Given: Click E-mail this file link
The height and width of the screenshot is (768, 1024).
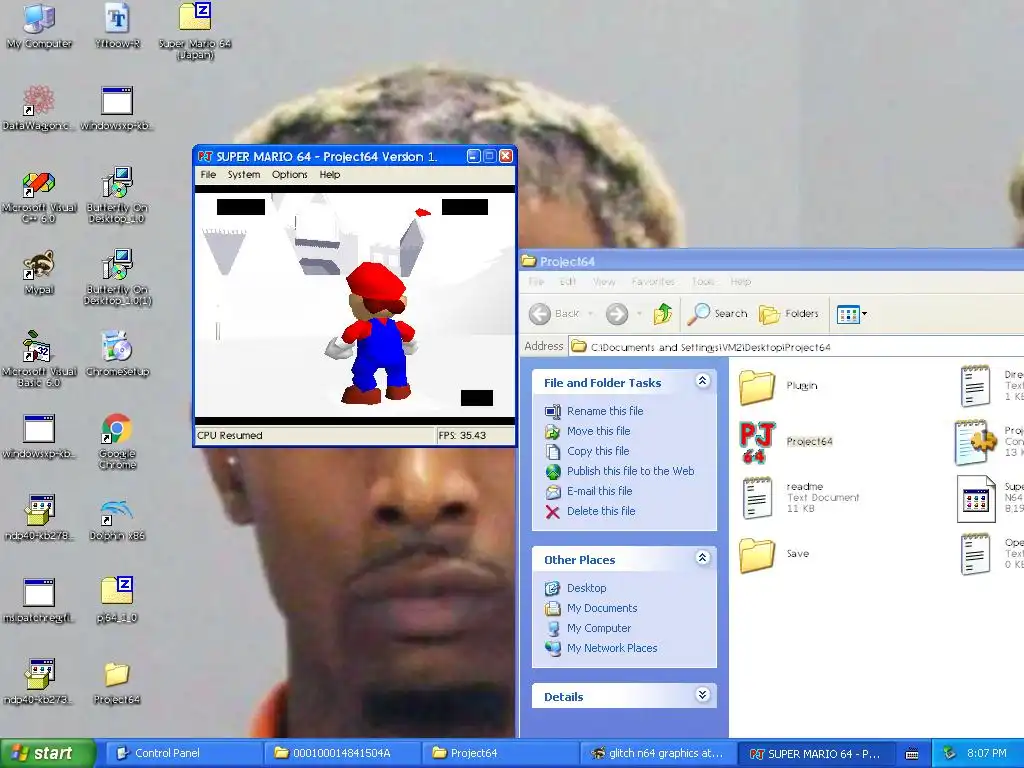Looking at the screenshot, I should pos(600,491).
